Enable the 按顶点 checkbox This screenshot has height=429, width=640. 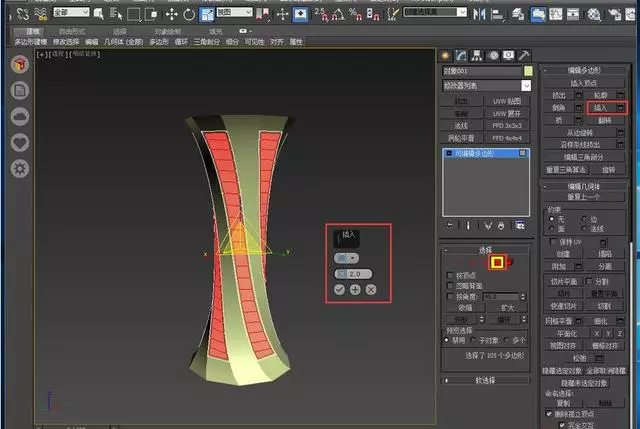[x=448, y=274]
